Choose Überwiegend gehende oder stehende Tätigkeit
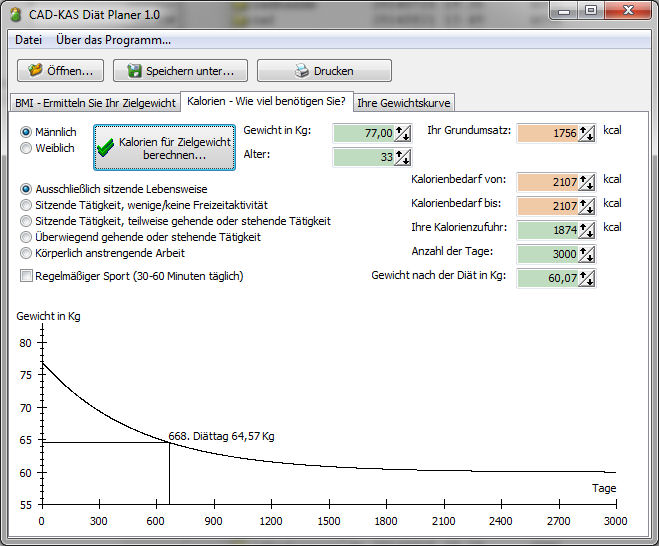Image resolution: width=659 pixels, height=546 pixels. (27, 237)
